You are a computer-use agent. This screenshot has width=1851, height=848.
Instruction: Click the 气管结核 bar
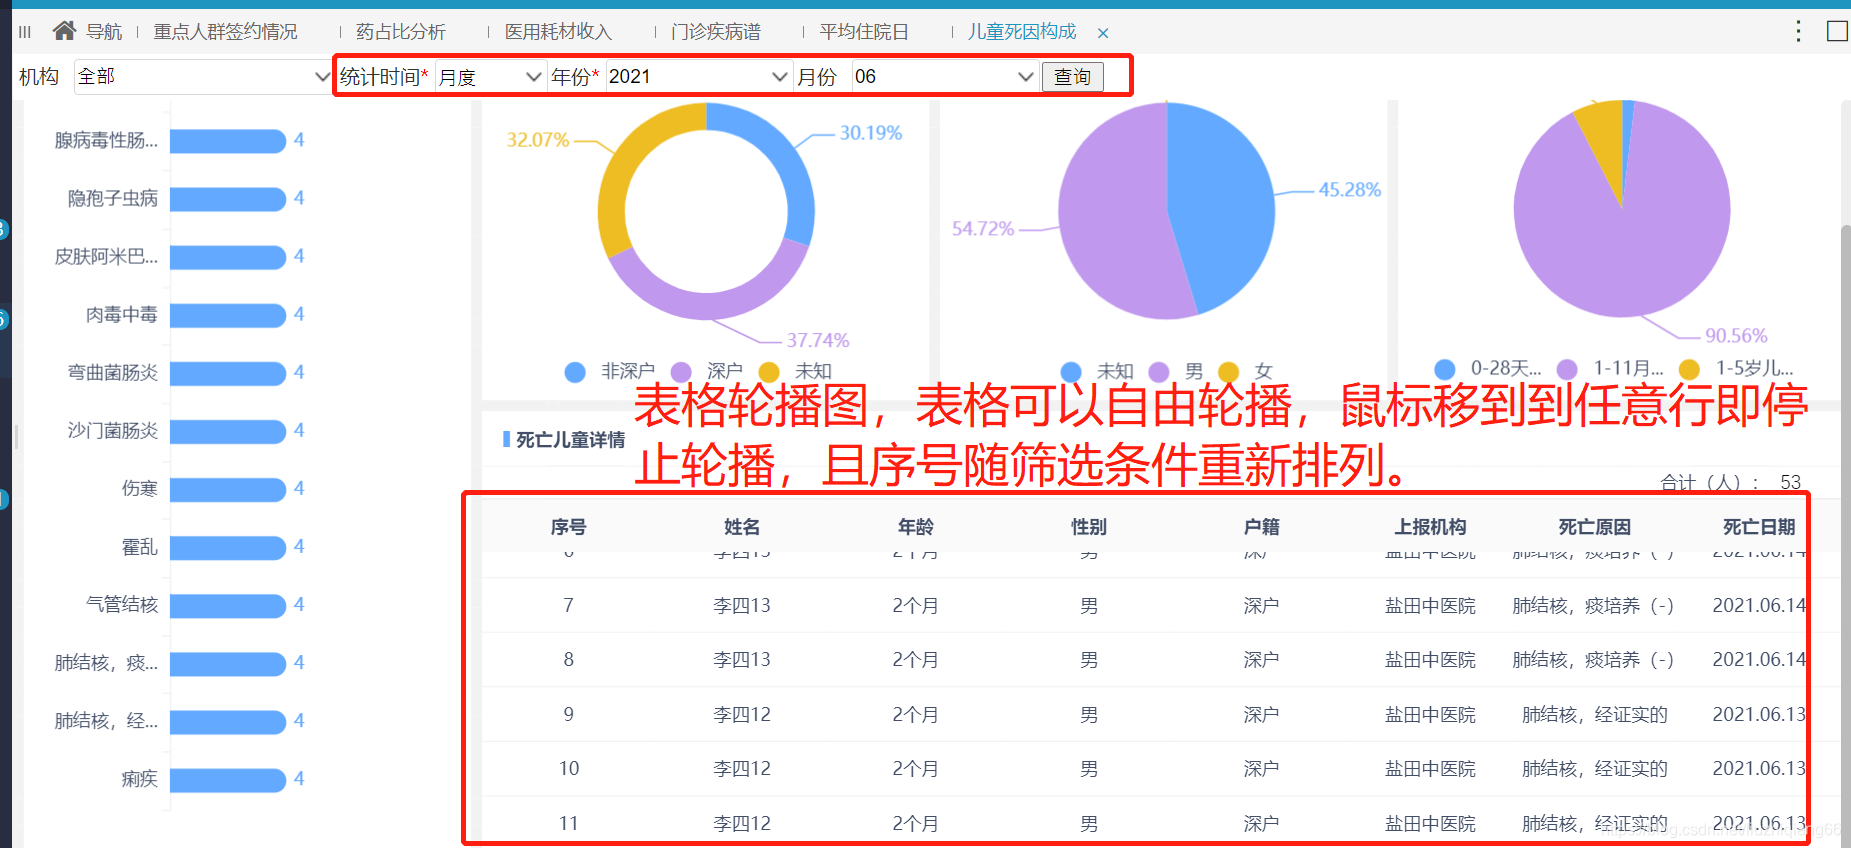[x=228, y=605]
